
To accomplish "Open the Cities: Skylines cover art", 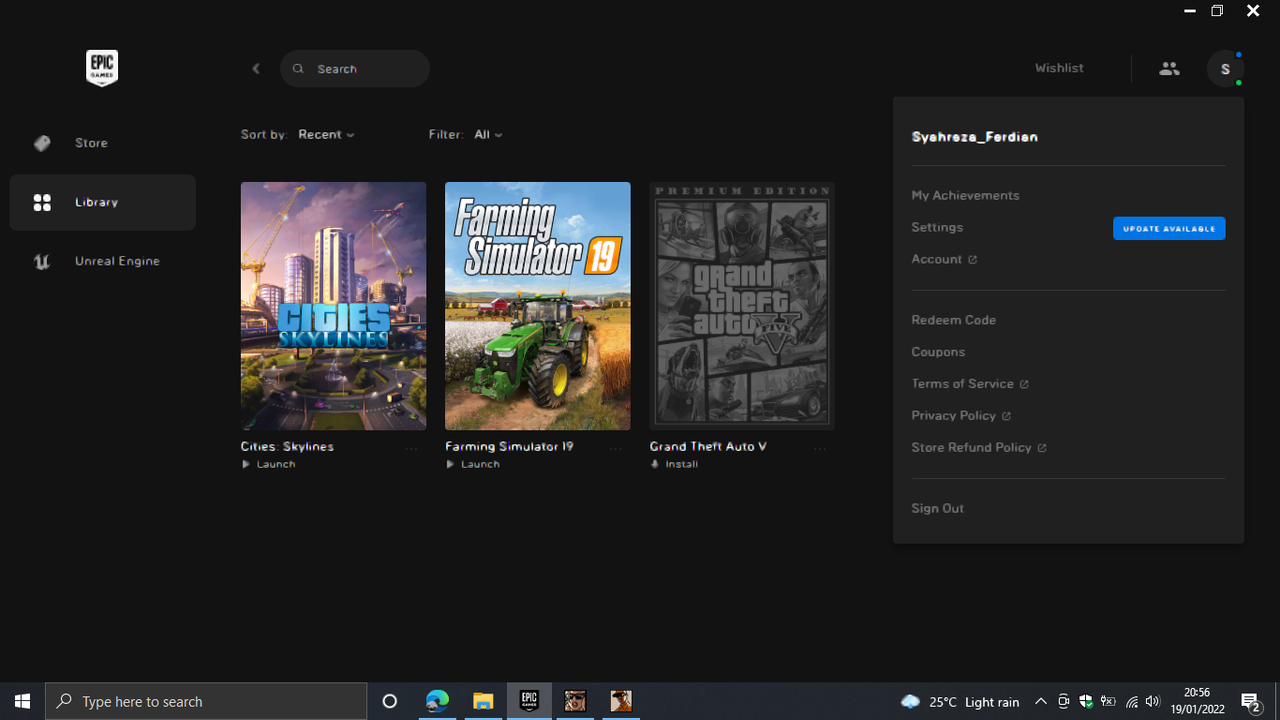I will pos(333,306).
